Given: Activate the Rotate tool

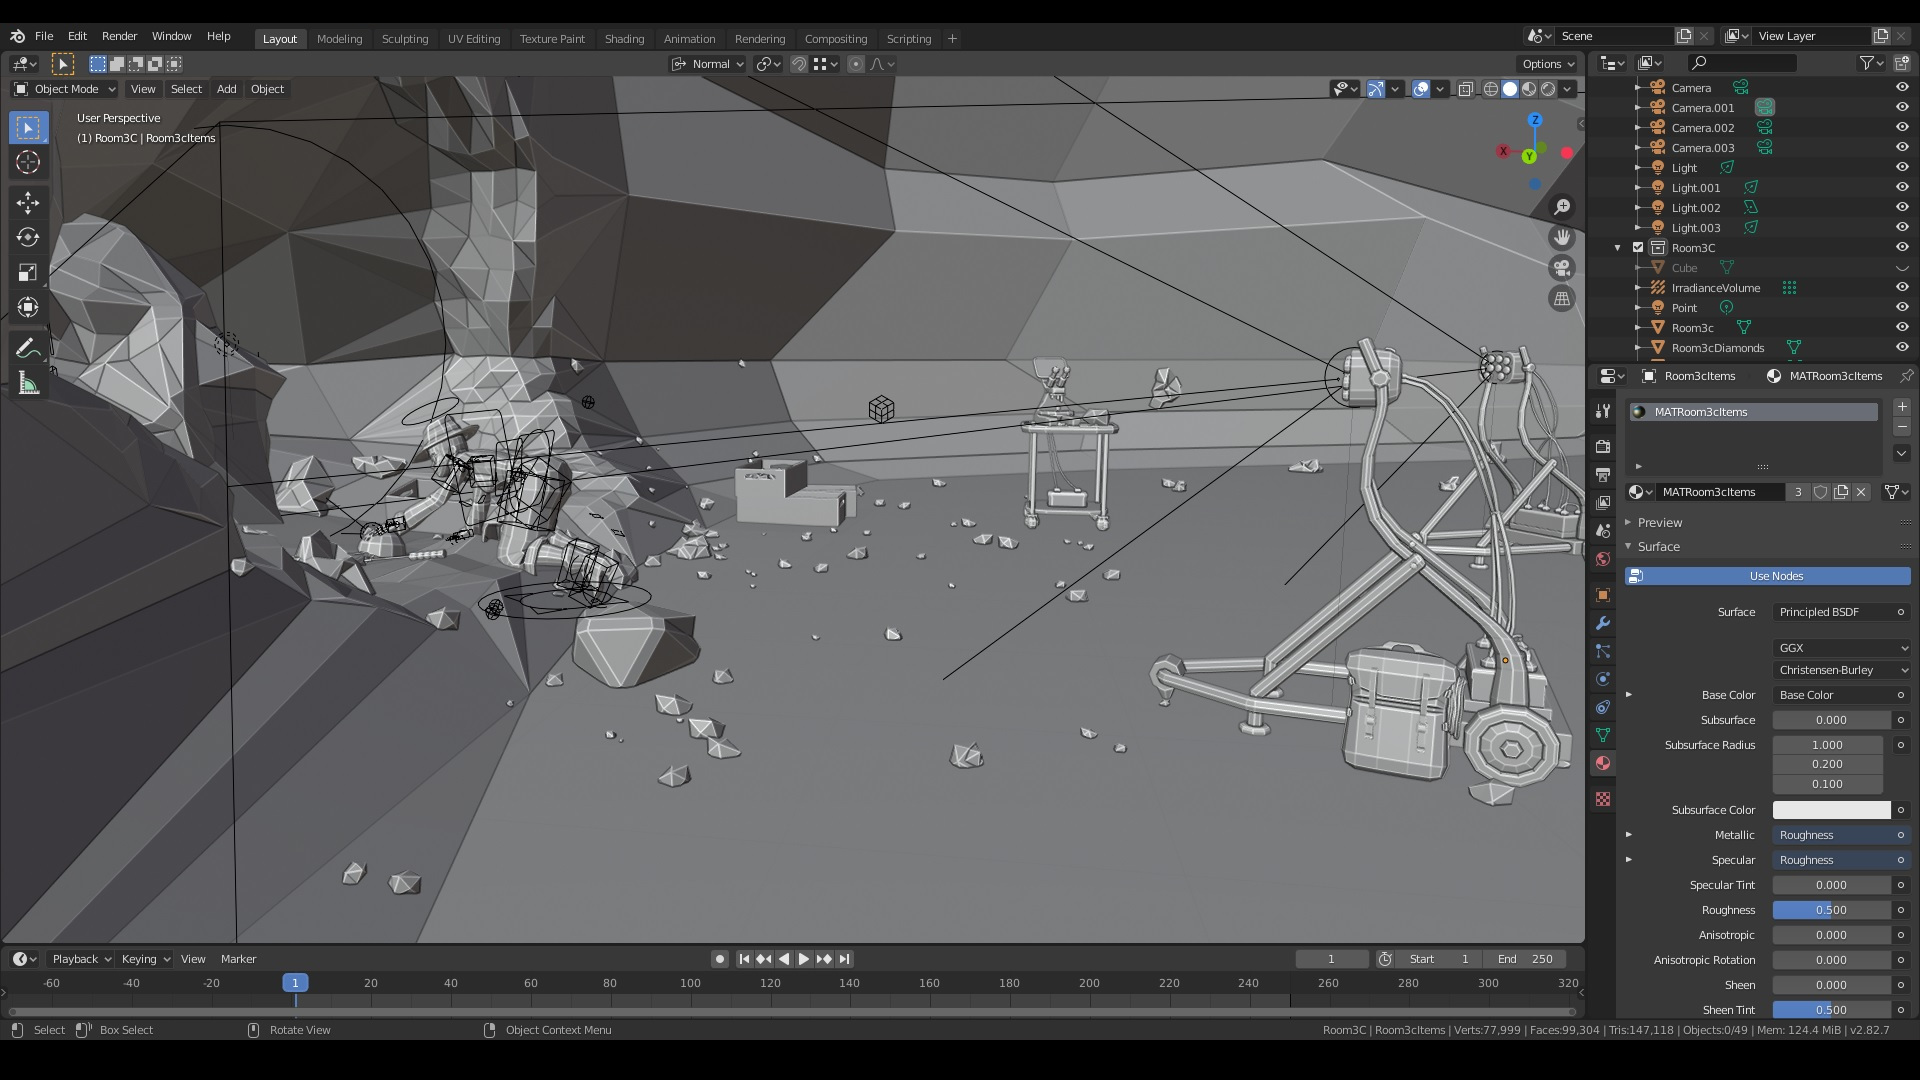Looking at the screenshot, I should coord(28,238).
